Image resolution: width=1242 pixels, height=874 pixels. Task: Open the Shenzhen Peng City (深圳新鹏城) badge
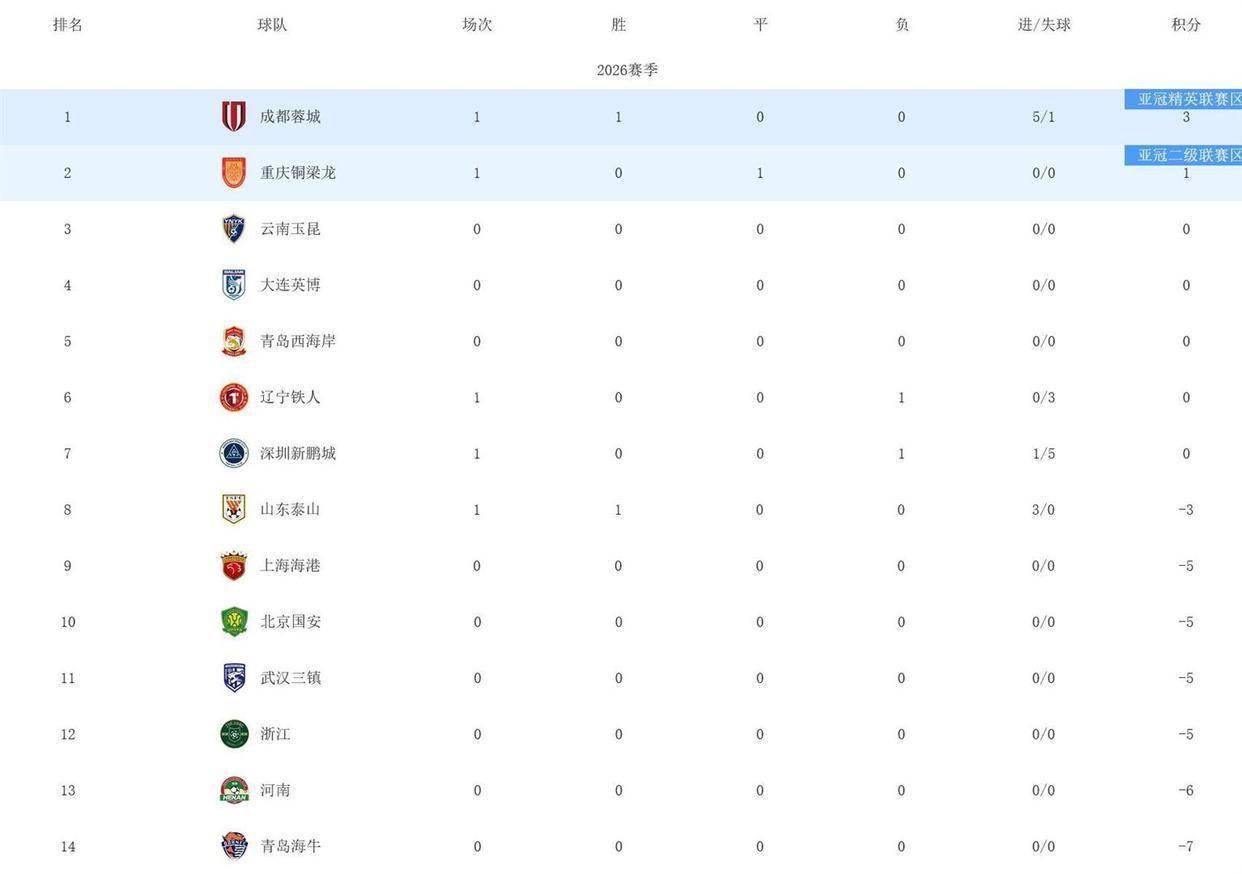pos(234,453)
